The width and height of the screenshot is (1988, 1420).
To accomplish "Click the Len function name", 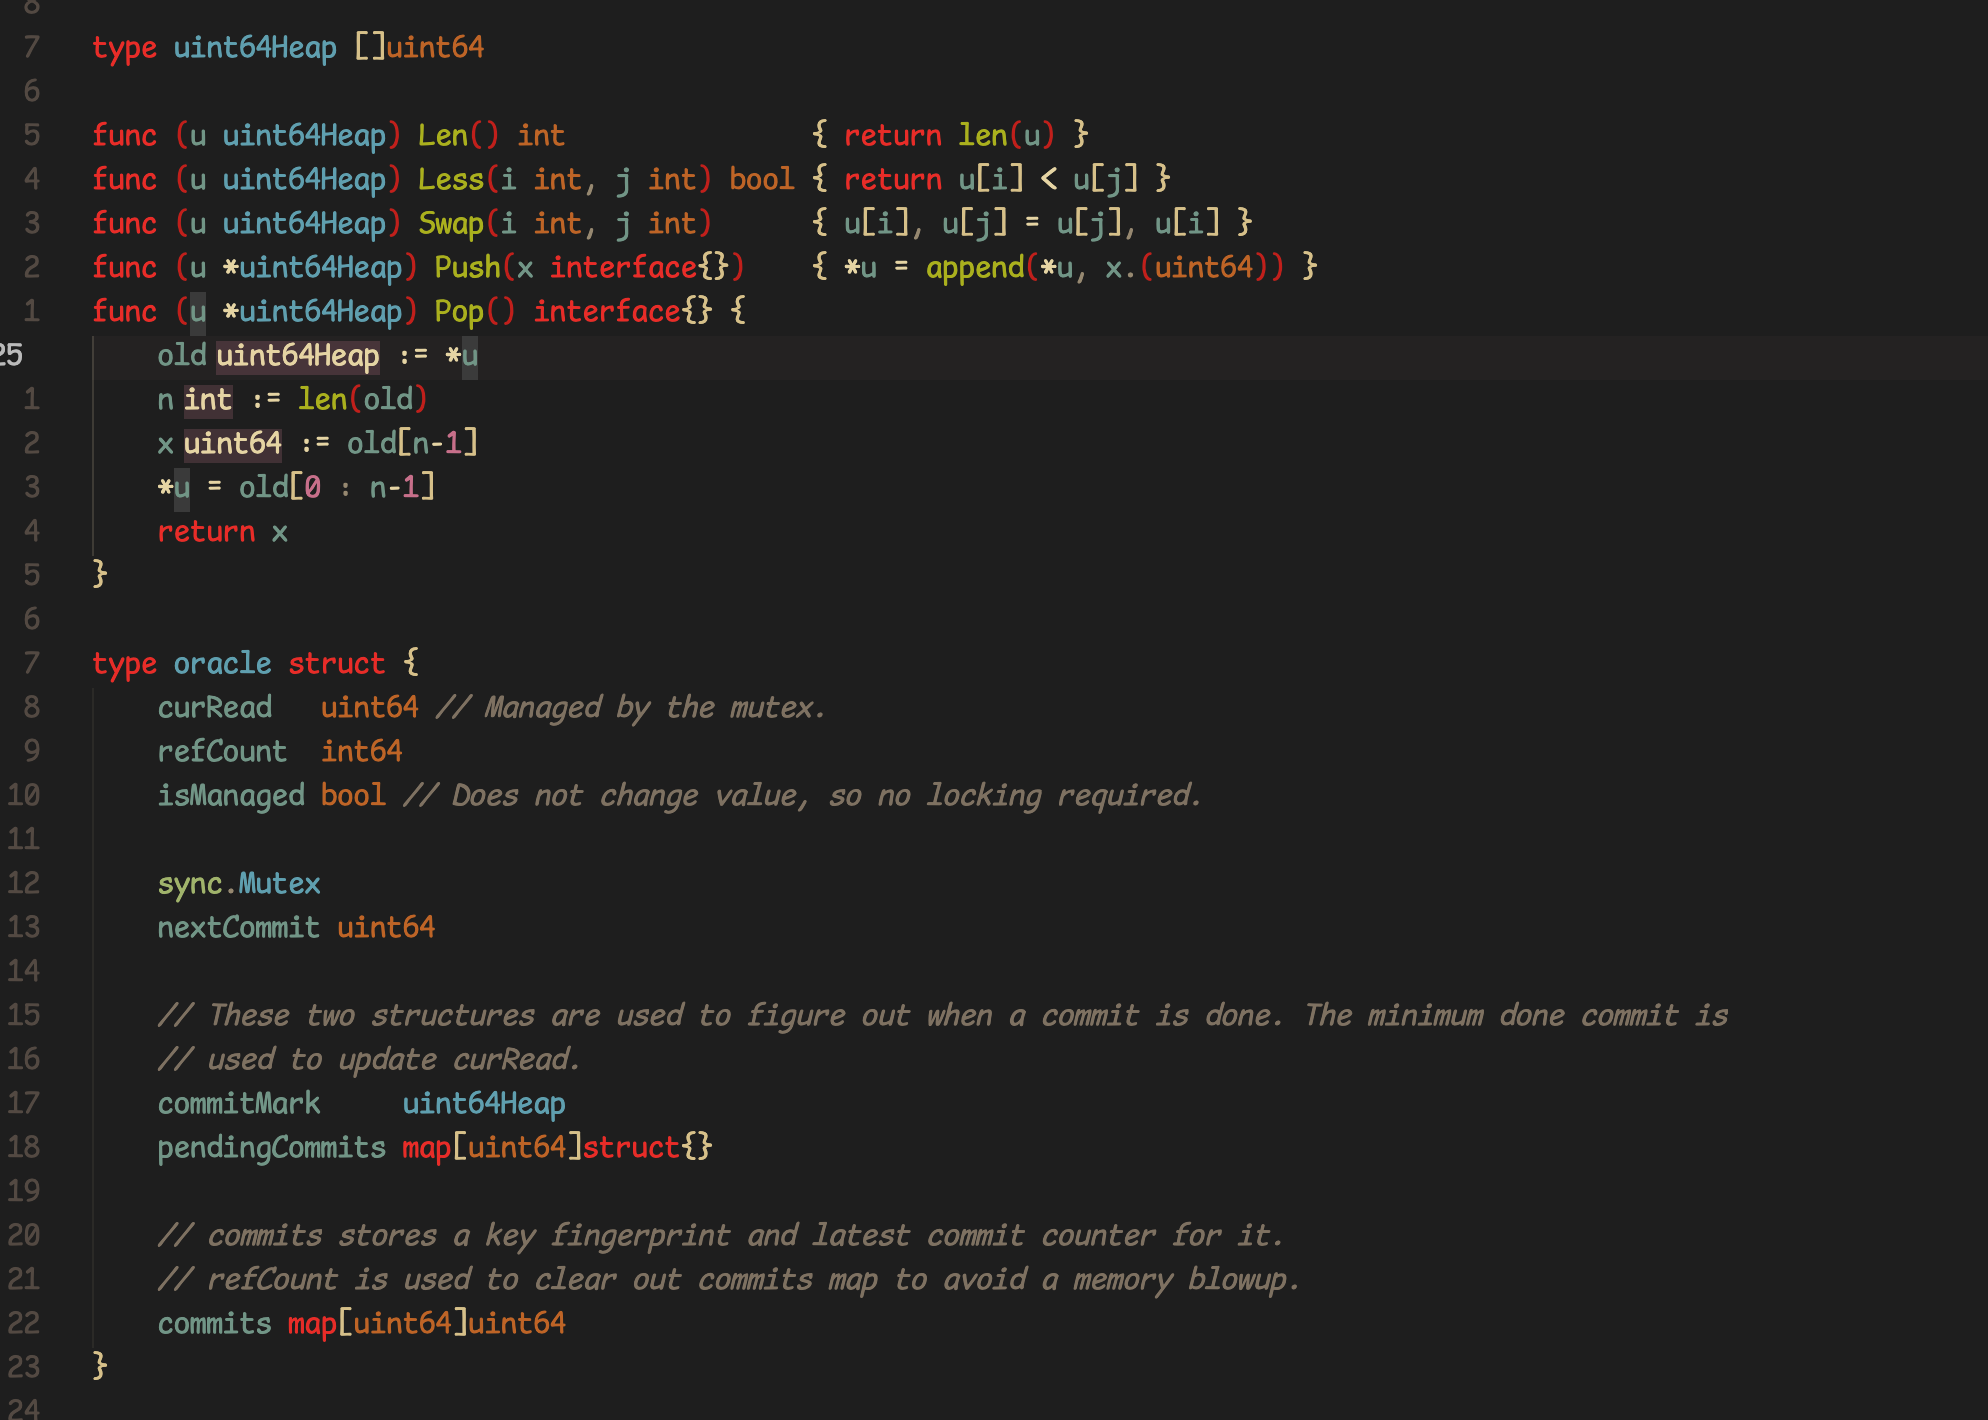I will [442, 136].
